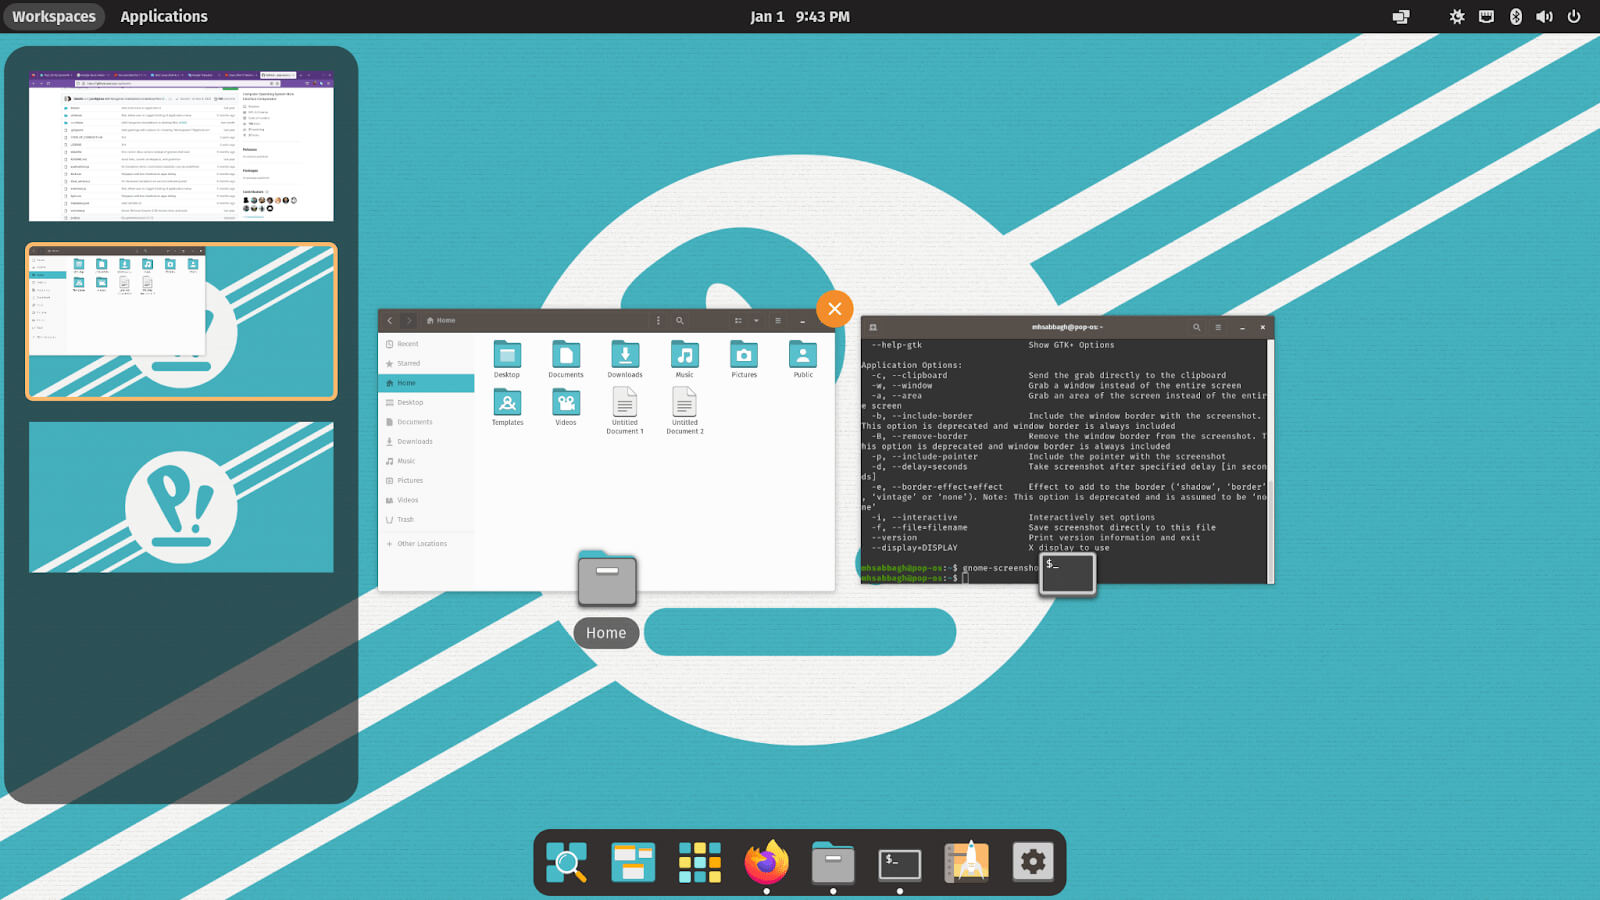Open search in the Terminal window header
The width and height of the screenshot is (1600, 900).
[x=1196, y=327]
